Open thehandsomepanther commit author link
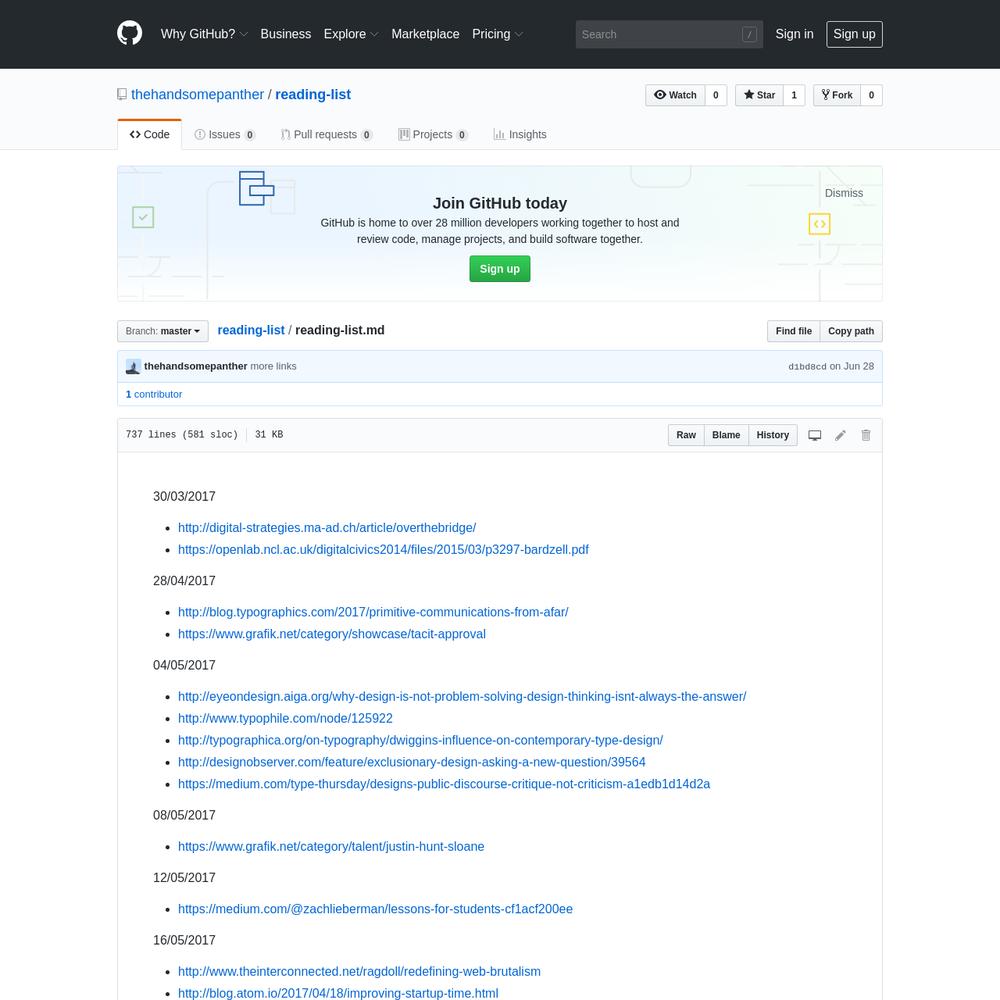This screenshot has width=1000, height=1000. (195, 366)
